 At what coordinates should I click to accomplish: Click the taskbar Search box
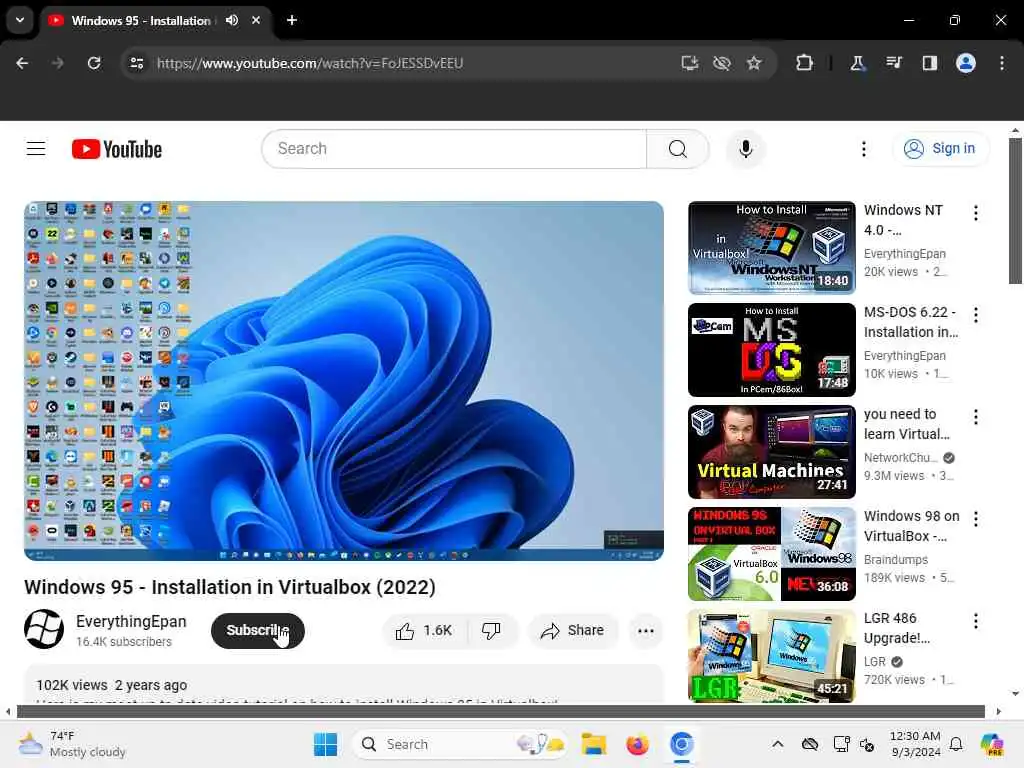point(459,744)
